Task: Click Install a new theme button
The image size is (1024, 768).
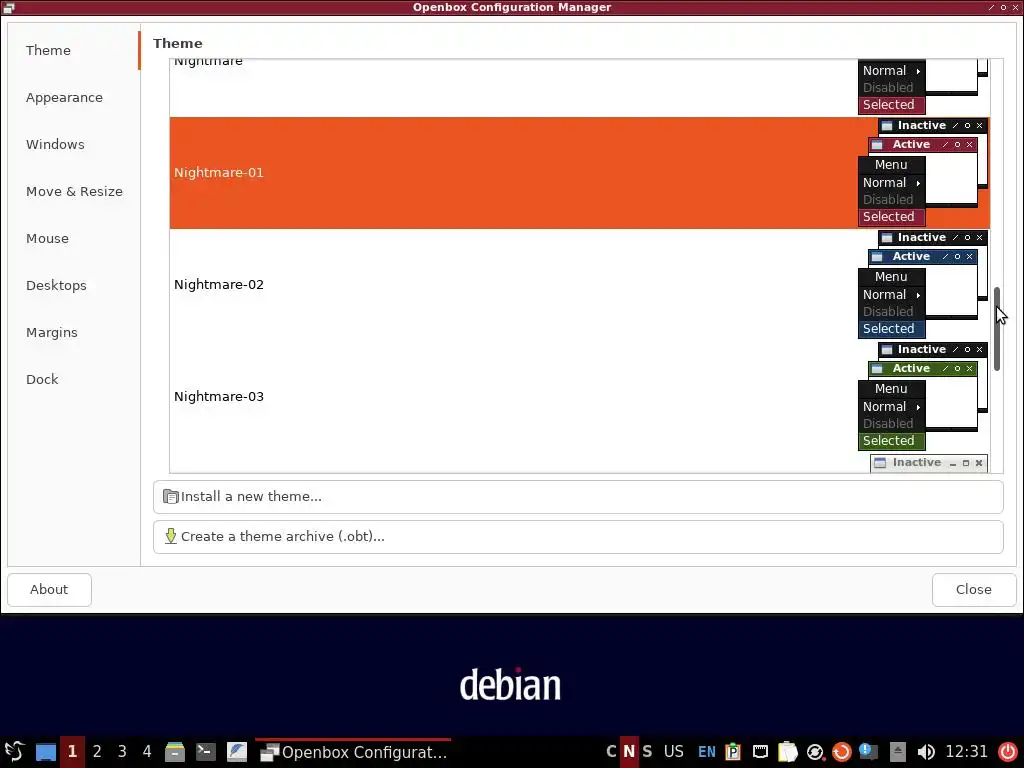Action: point(578,497)
